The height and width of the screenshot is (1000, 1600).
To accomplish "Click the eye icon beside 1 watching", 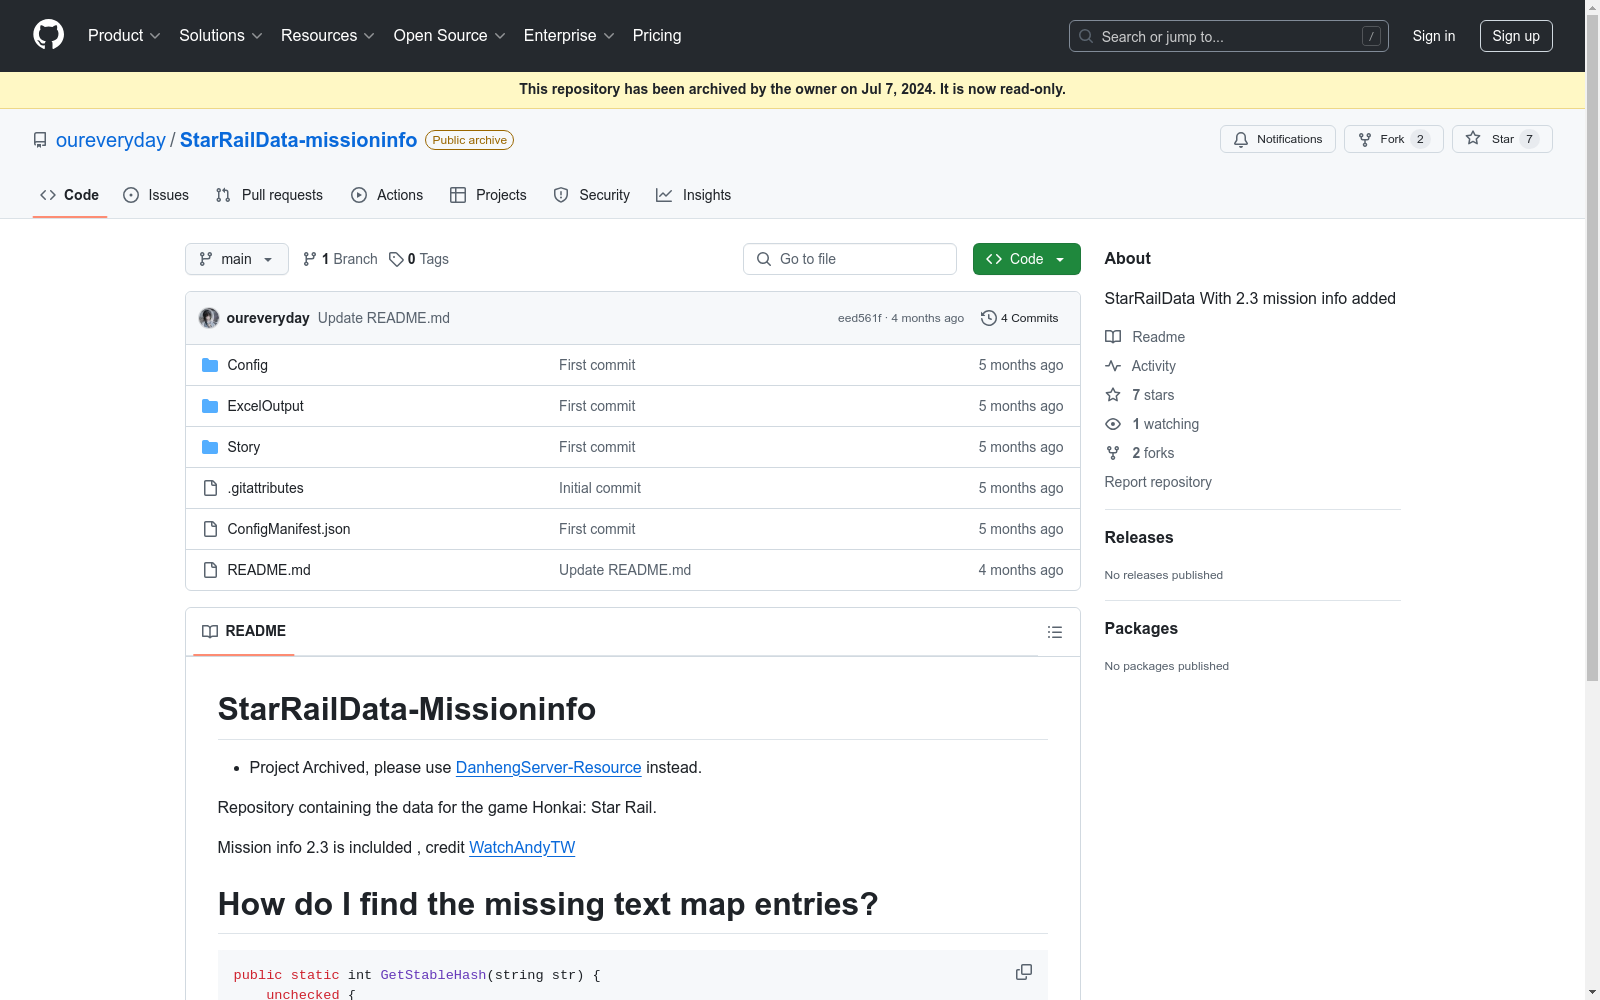I will tap(1113, 424).
